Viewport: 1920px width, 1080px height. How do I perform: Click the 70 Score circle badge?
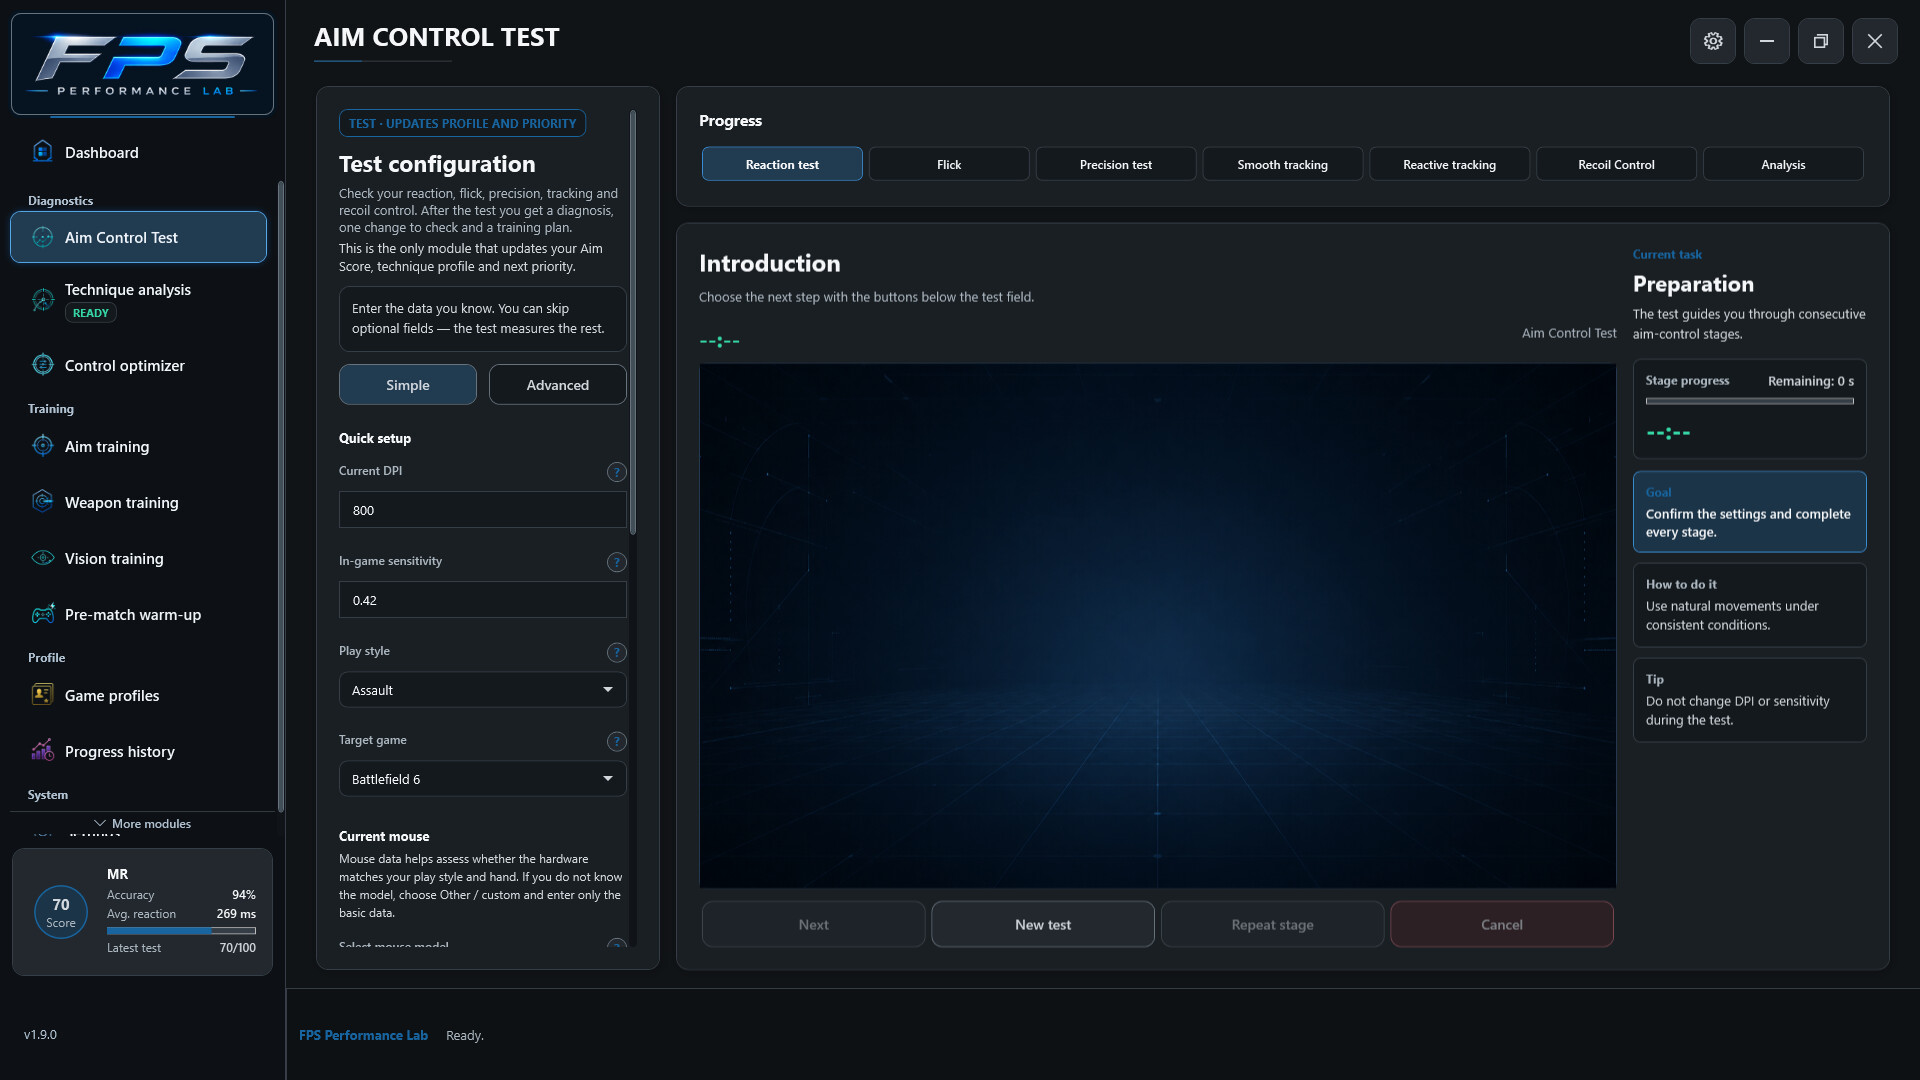[x=61, y=912]
